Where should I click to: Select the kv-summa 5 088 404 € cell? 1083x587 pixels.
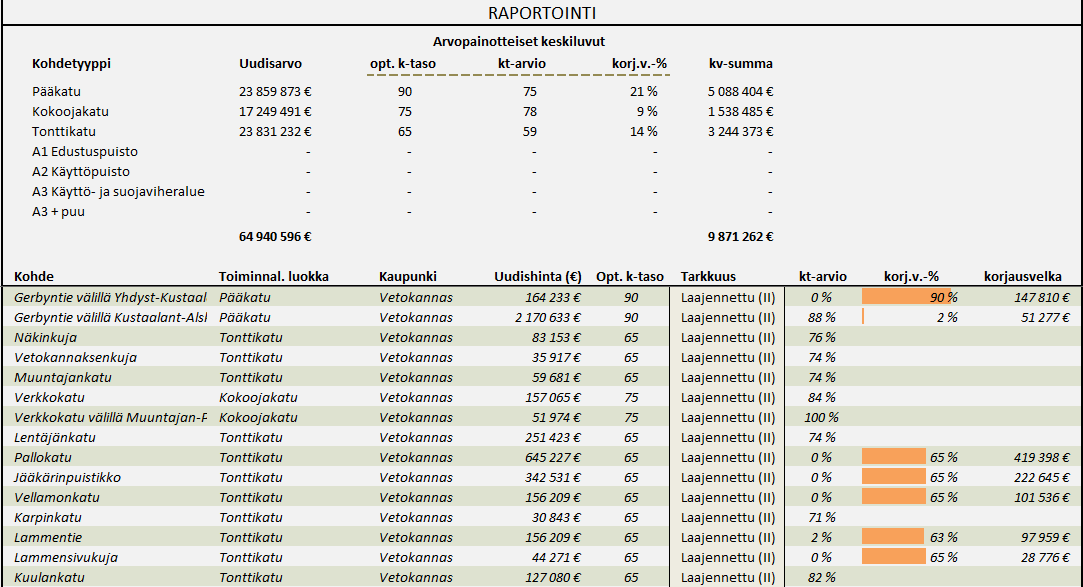[740, 91]
